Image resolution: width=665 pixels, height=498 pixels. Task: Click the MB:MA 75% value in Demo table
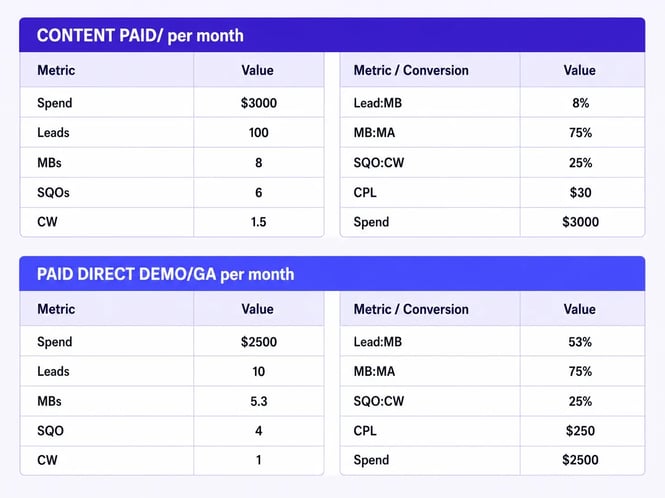(581, 372)
